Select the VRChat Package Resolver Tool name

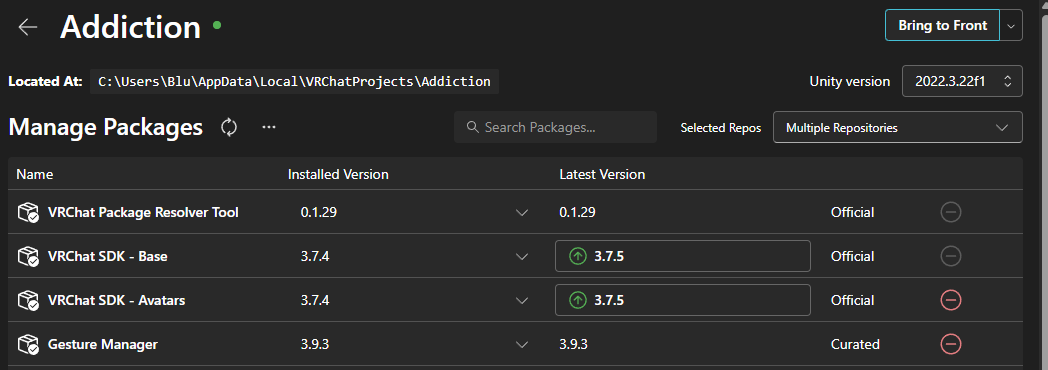coord(143,212)
